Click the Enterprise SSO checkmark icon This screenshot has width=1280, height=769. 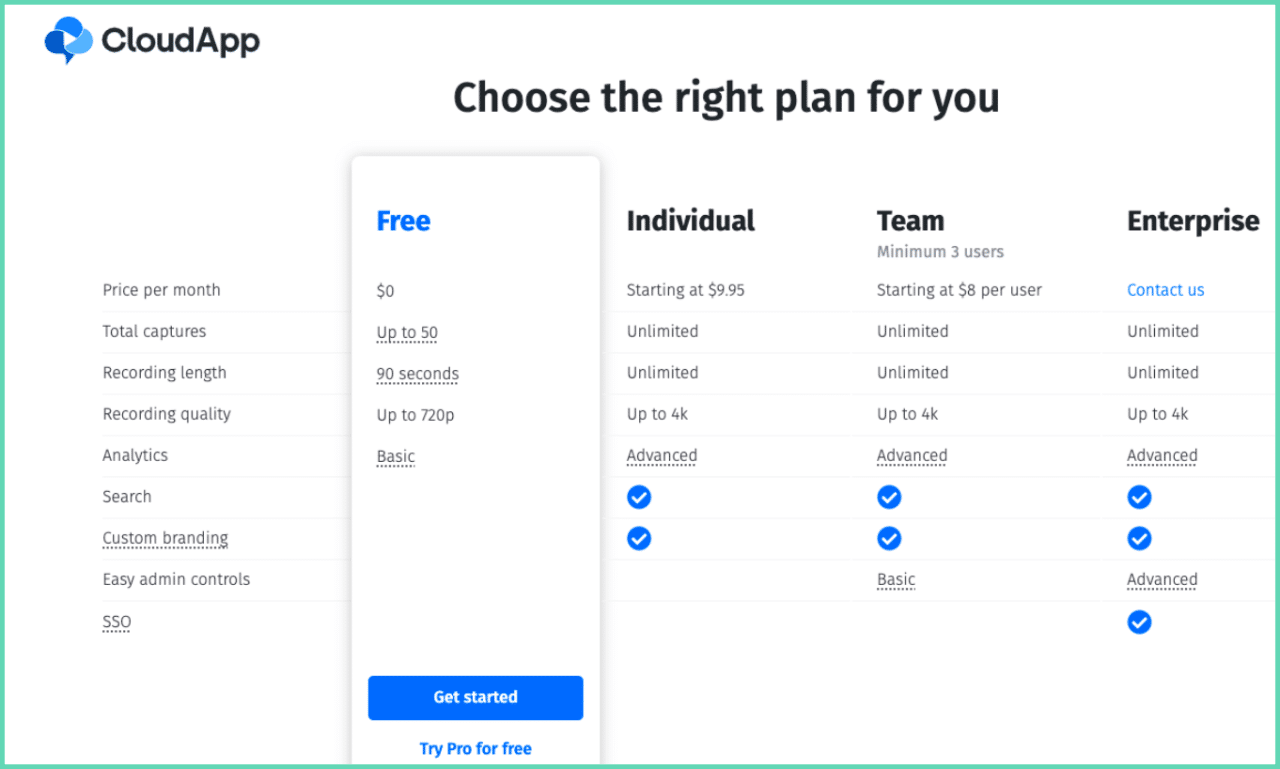[x=1139, y=623]
